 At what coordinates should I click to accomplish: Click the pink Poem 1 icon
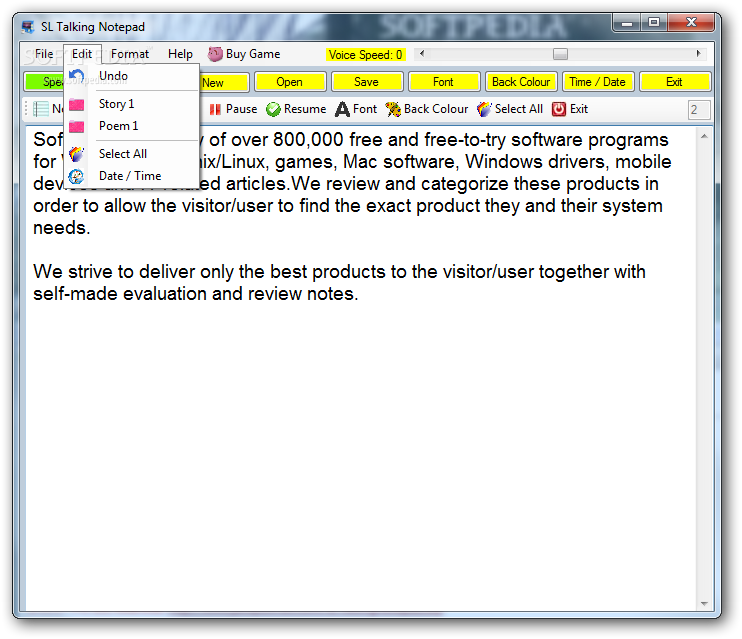(76, 126)
